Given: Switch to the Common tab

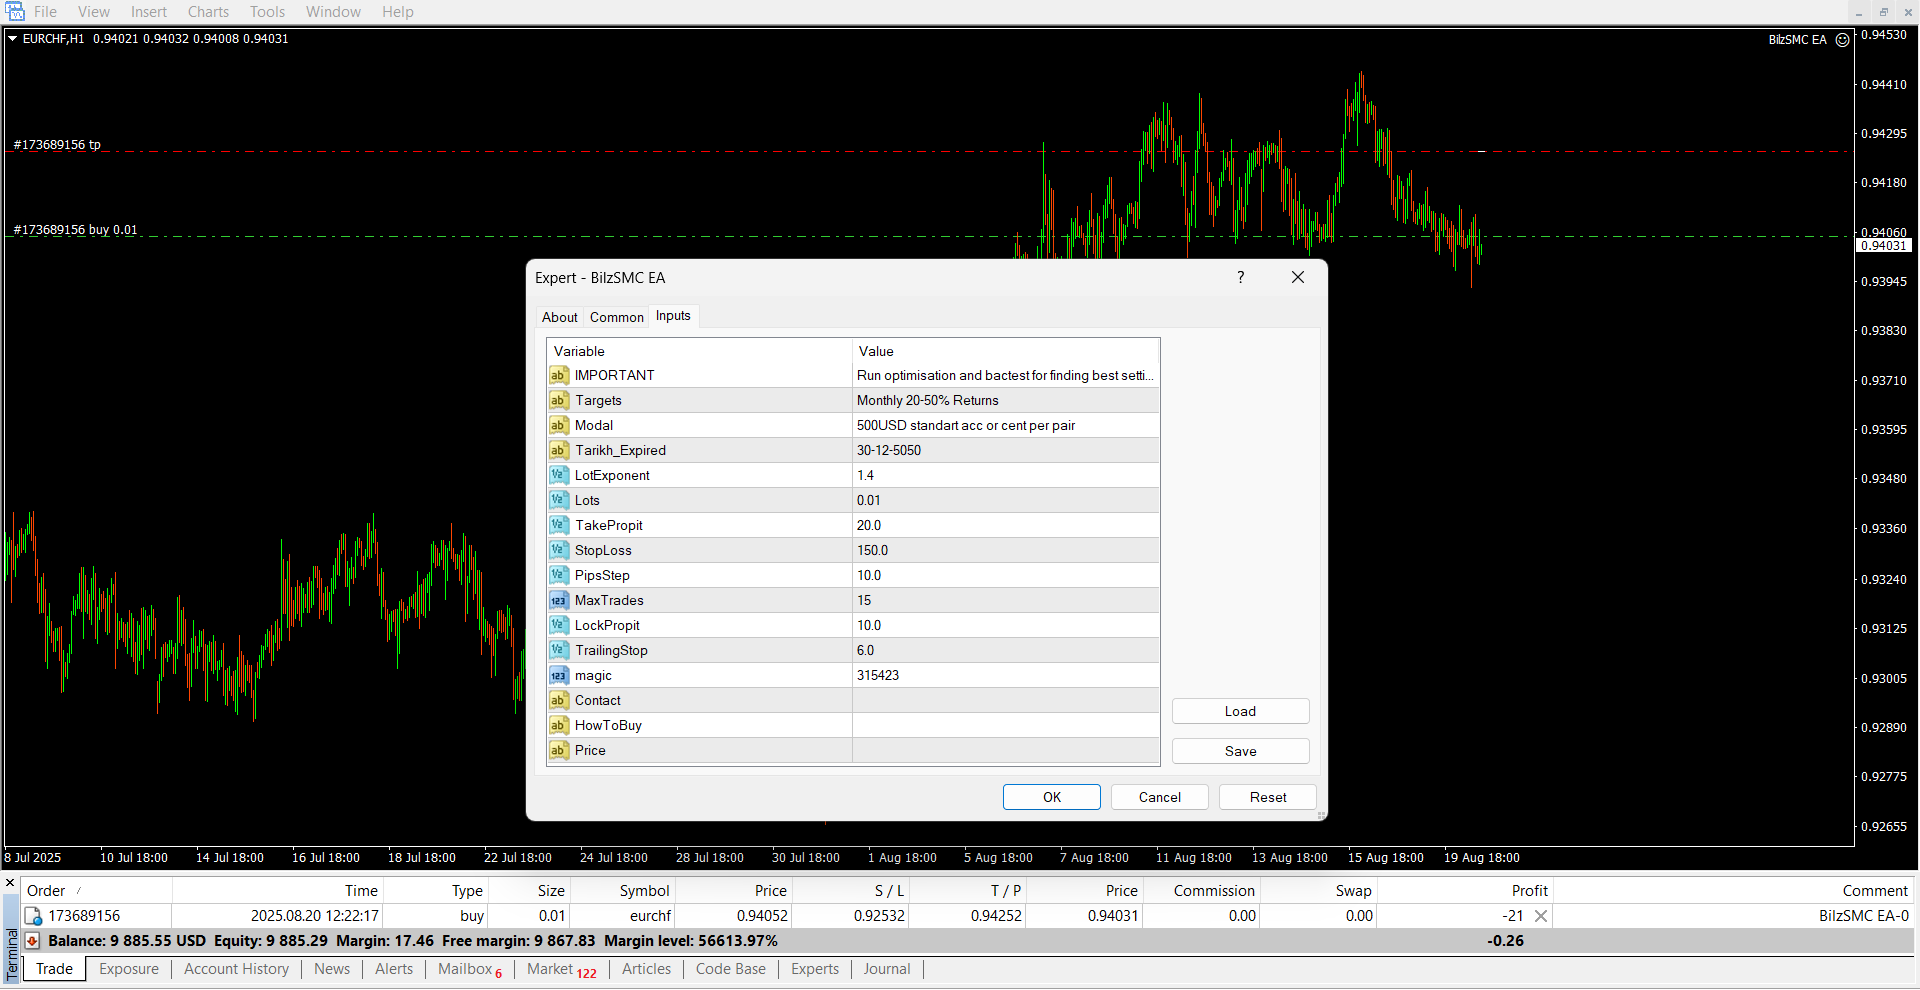Looking at the screenshot, I should tap(616, 317).
